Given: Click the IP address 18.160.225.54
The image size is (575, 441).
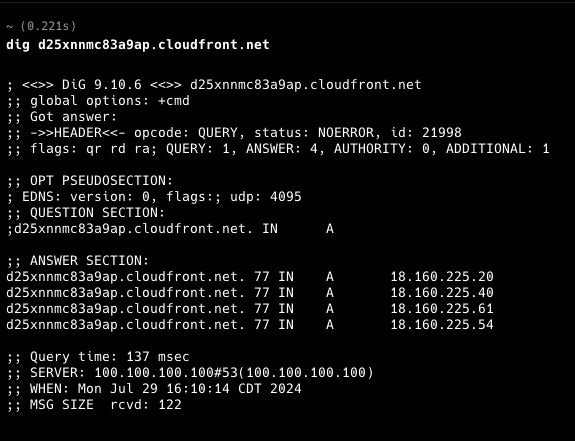Looking at the screenshot, I should pos(442,325).
